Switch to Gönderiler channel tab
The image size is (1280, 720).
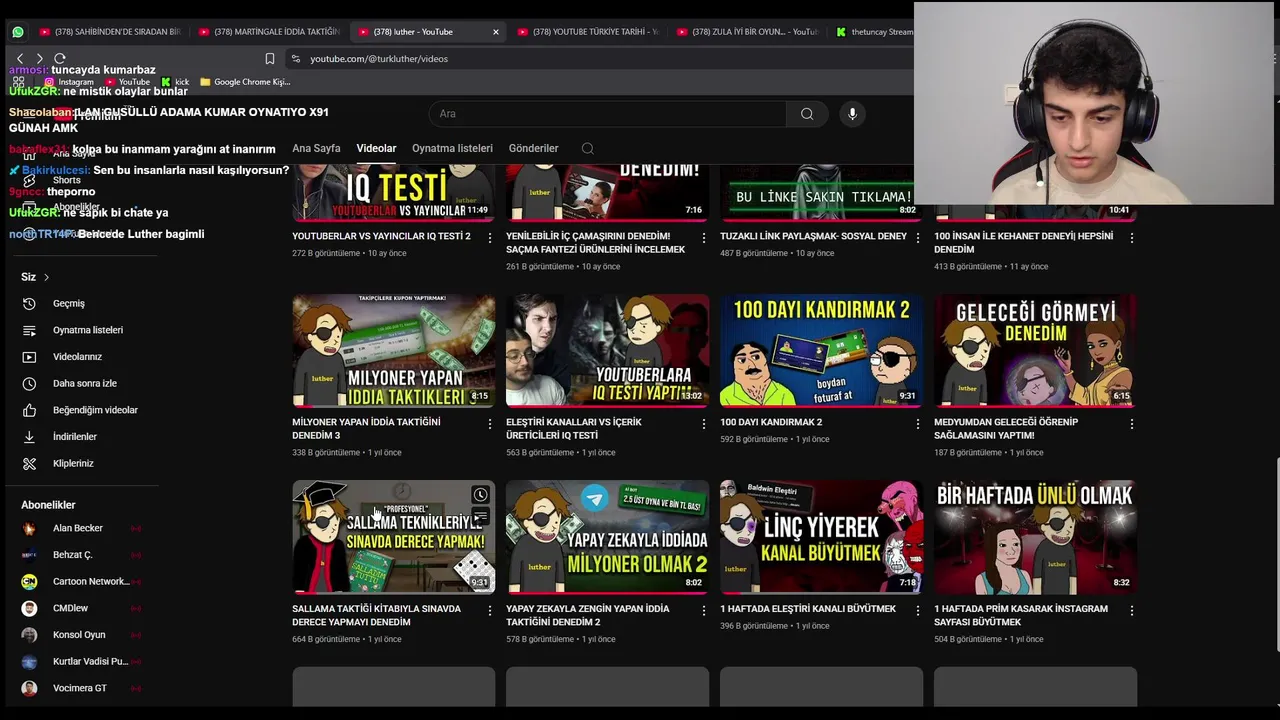pyautogui.click(x=533, y=148)
